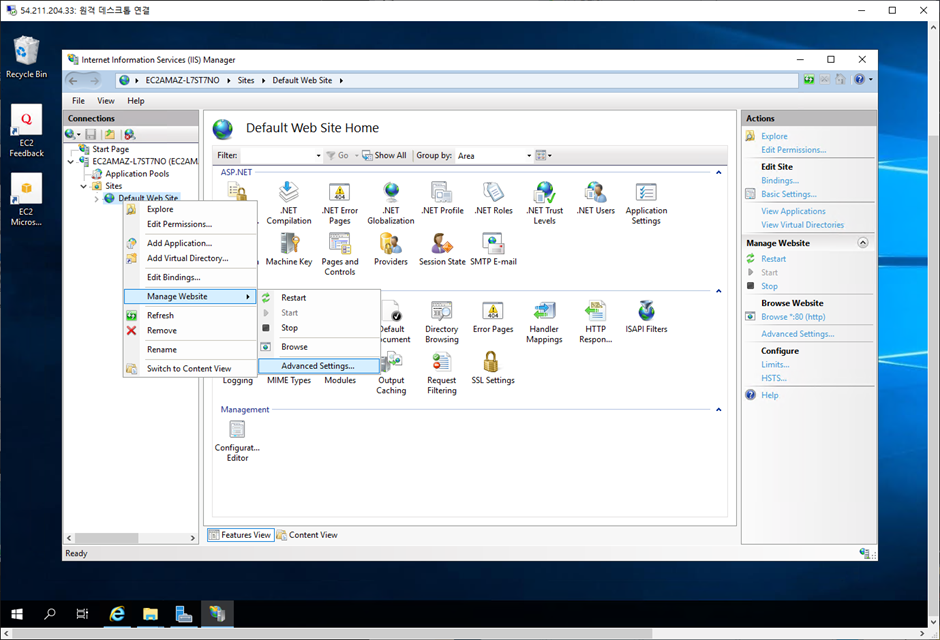
Task: Choose Advanced Settings... in the submenu
Action: point(318,366)
